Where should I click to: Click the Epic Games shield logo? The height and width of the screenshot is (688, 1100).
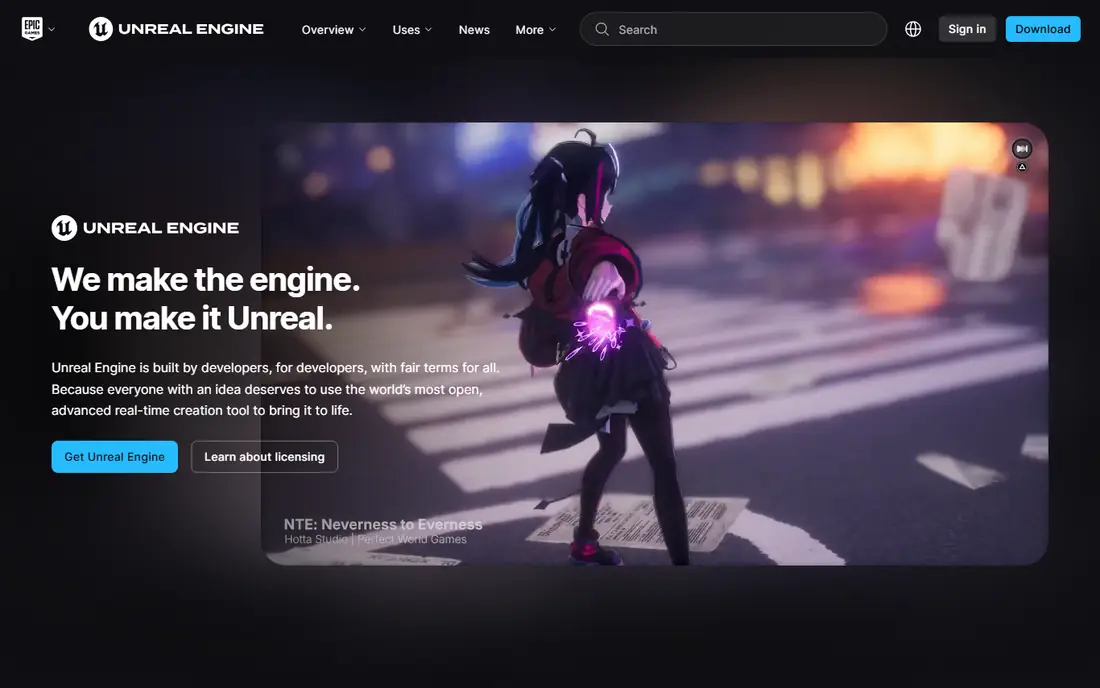(x=32, y=29)
